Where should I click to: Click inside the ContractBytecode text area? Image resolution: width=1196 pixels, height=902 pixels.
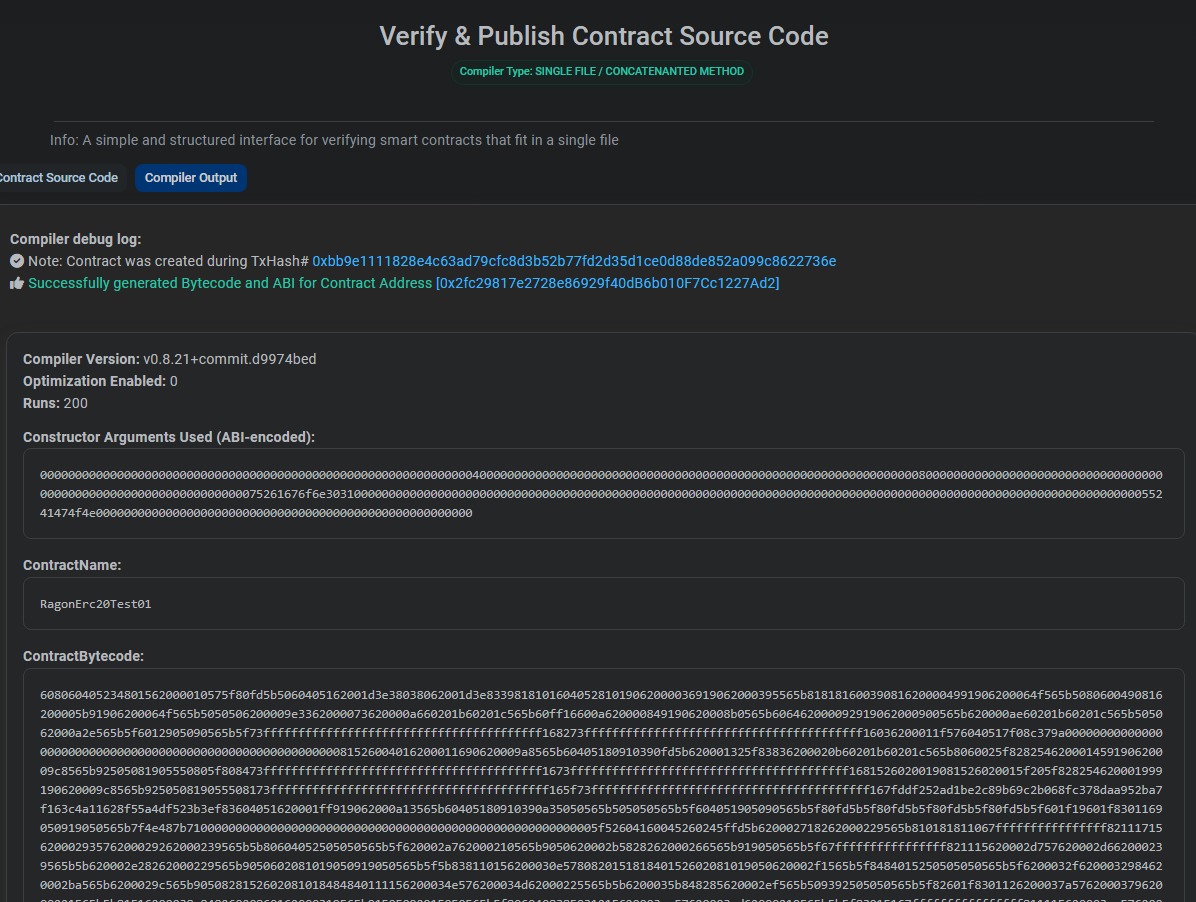[603, 785]
